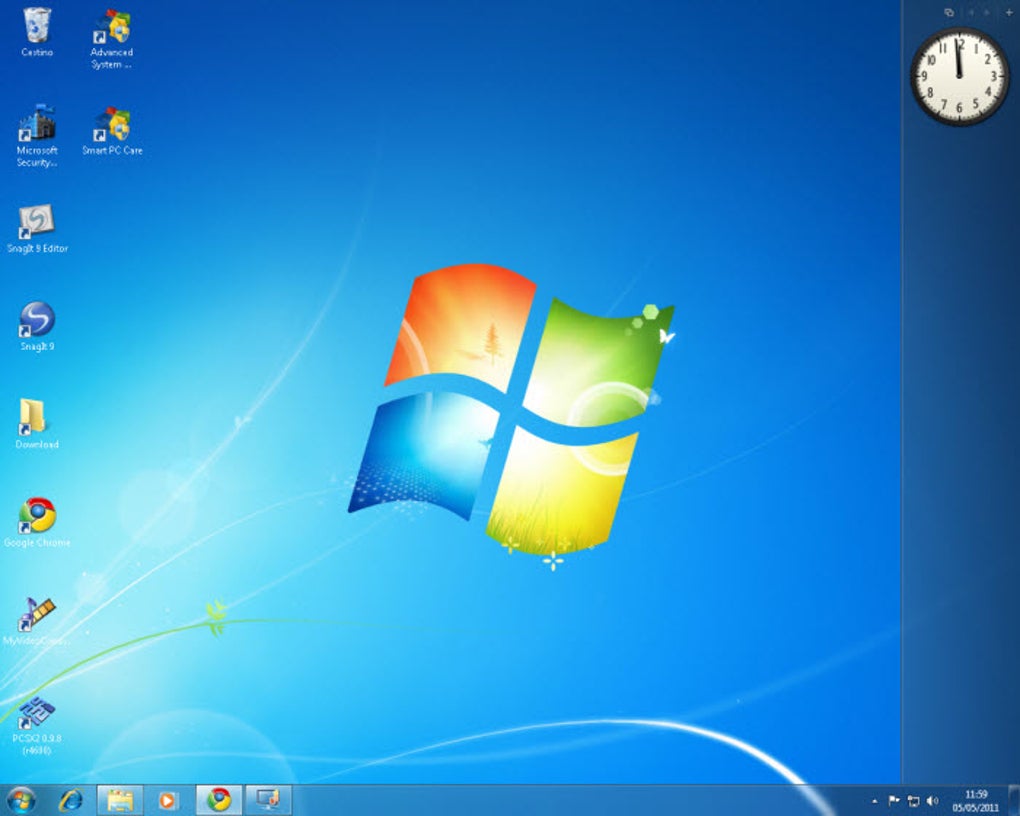
Task: Click the Show desktop strip
Action: tap(1014, 800)
